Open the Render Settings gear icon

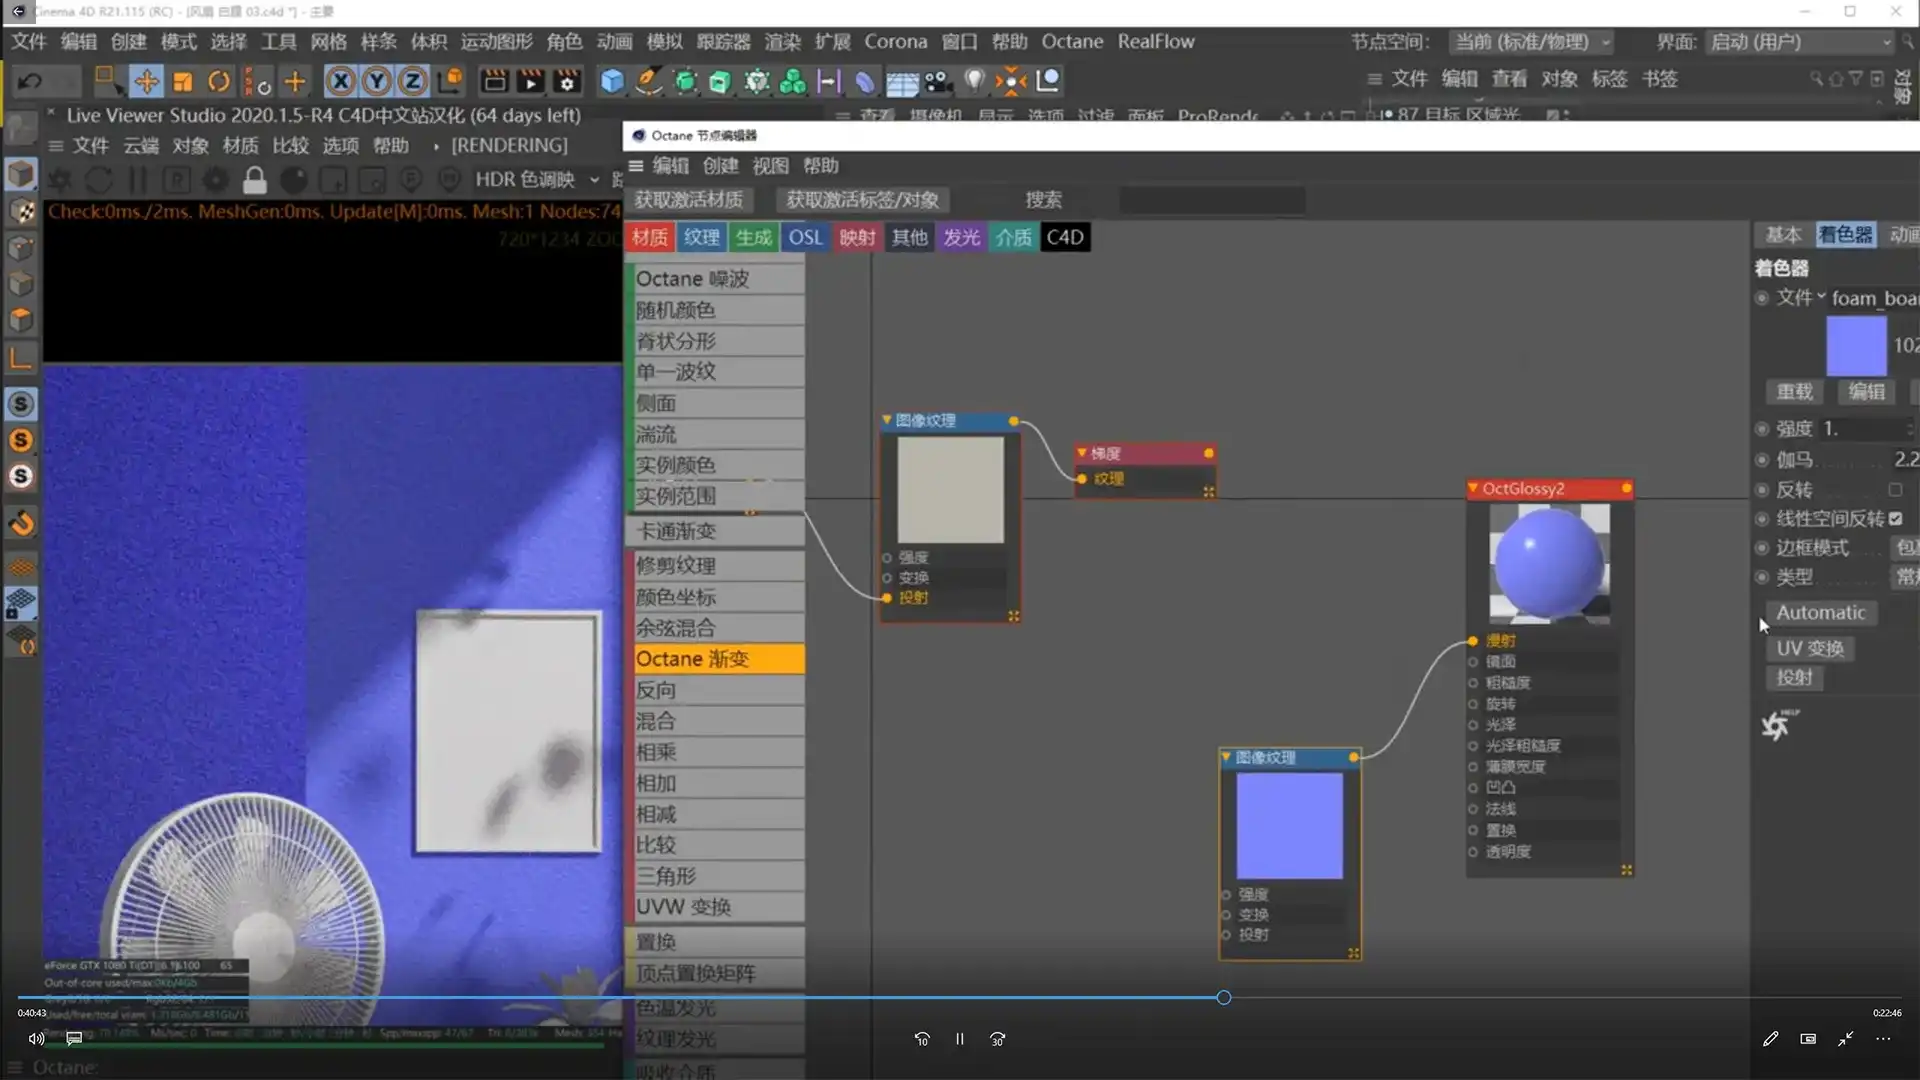point(567,81)
